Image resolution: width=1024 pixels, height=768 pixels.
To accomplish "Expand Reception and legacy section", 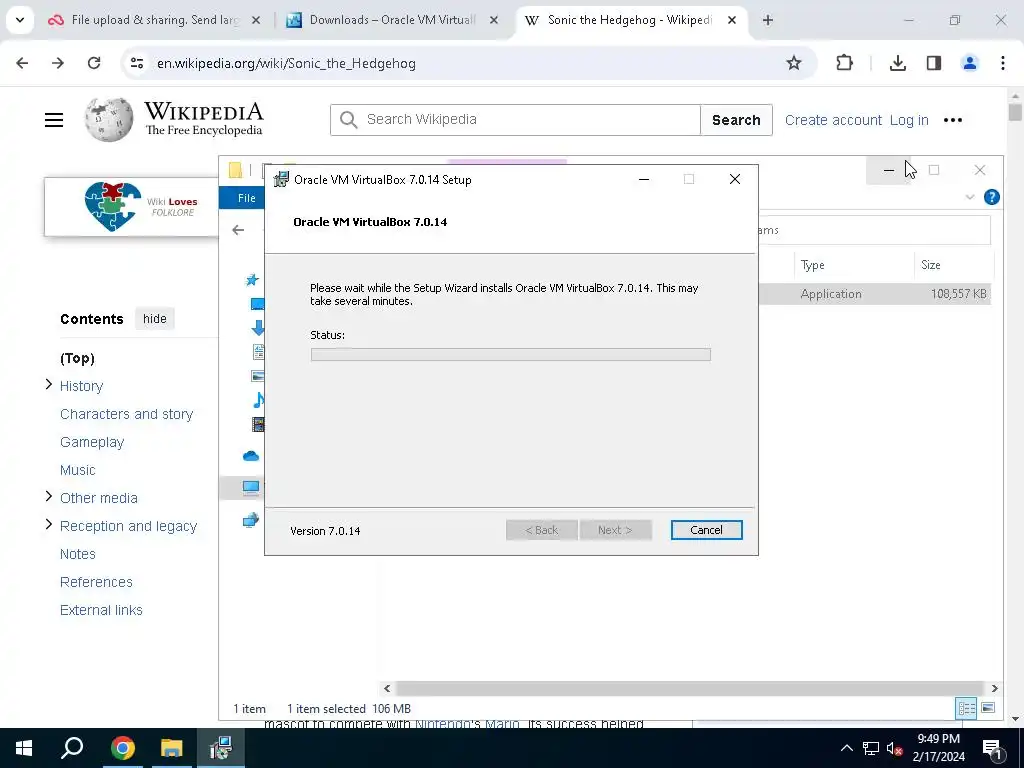I will pyautogui.click(x=48, y=524).
